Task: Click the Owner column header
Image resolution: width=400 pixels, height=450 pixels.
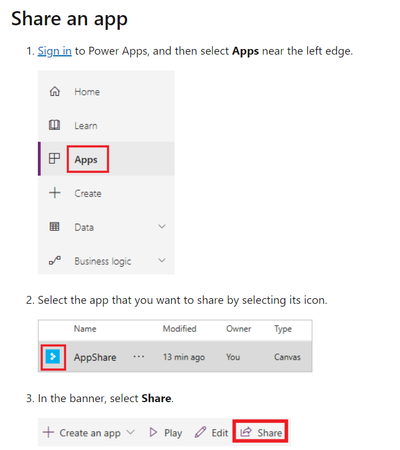Action: (238, 329)
